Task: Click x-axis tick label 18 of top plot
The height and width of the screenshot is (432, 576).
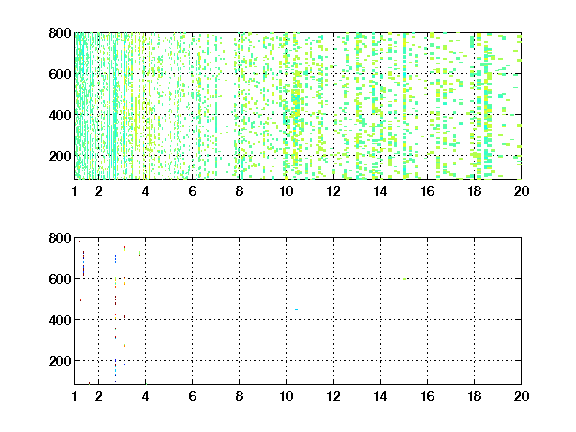Action: point(475,191)
